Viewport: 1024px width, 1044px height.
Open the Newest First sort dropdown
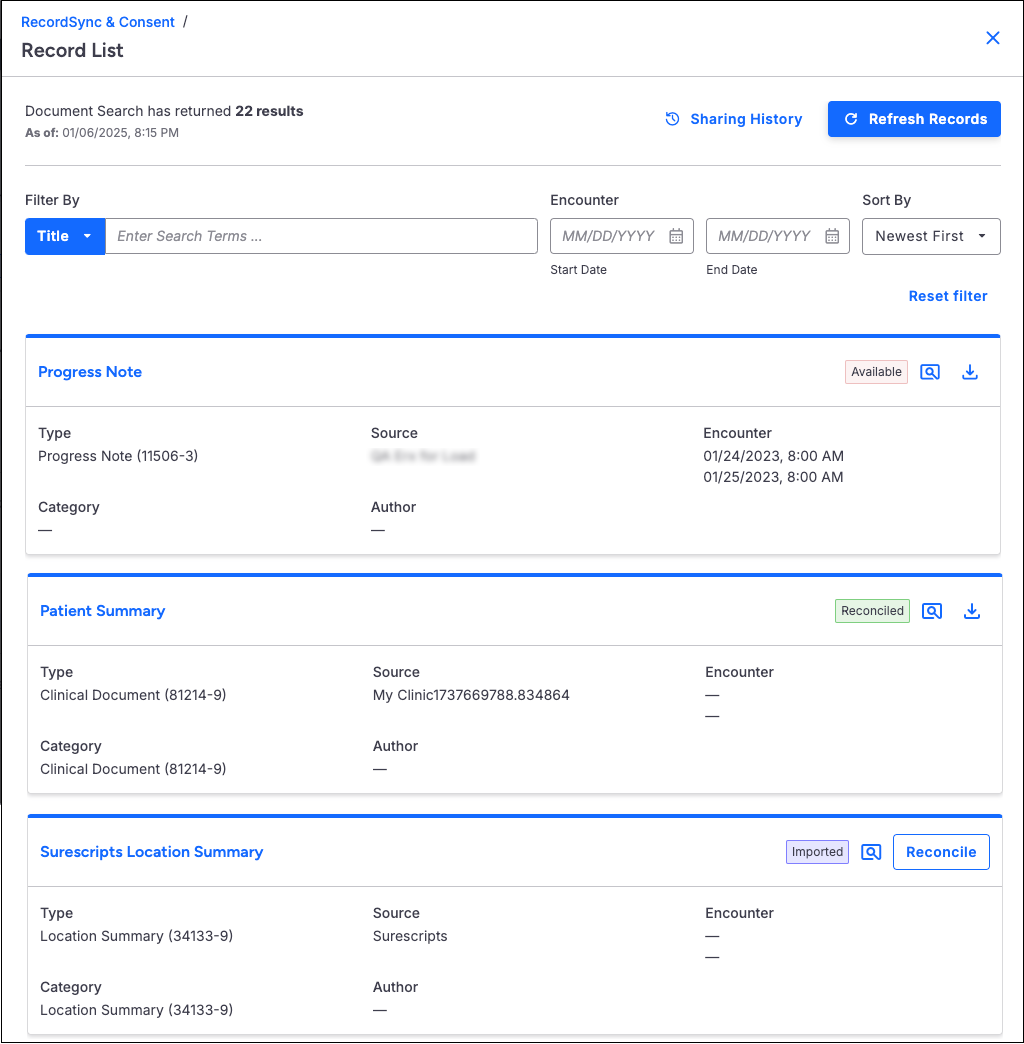[x=930, y=236]
